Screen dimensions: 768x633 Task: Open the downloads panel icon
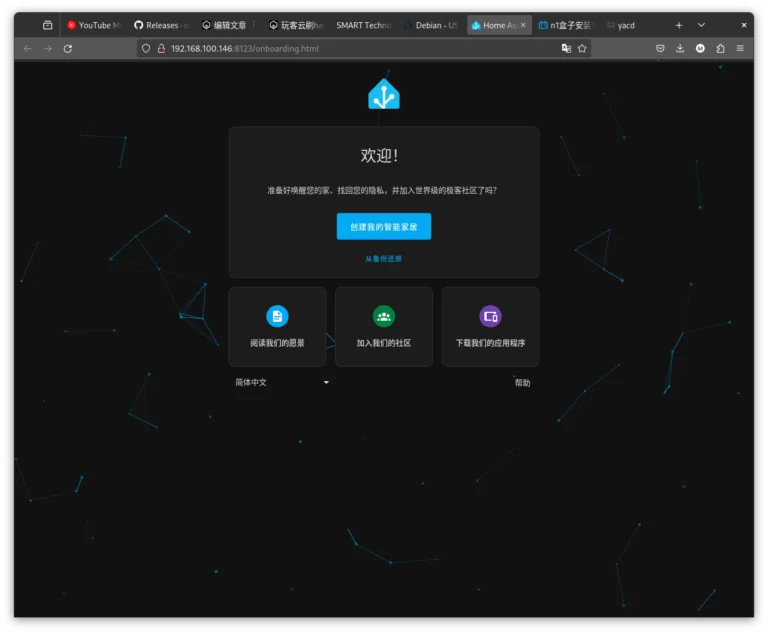[680, 48]
